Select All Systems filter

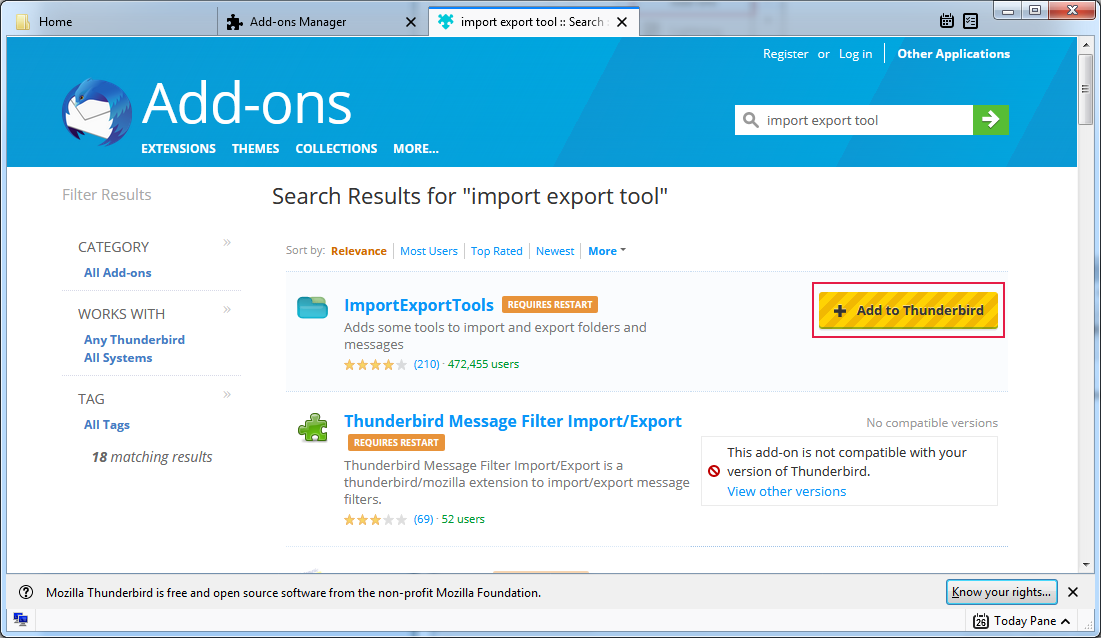pyautogui.click(x=118, y=358)
